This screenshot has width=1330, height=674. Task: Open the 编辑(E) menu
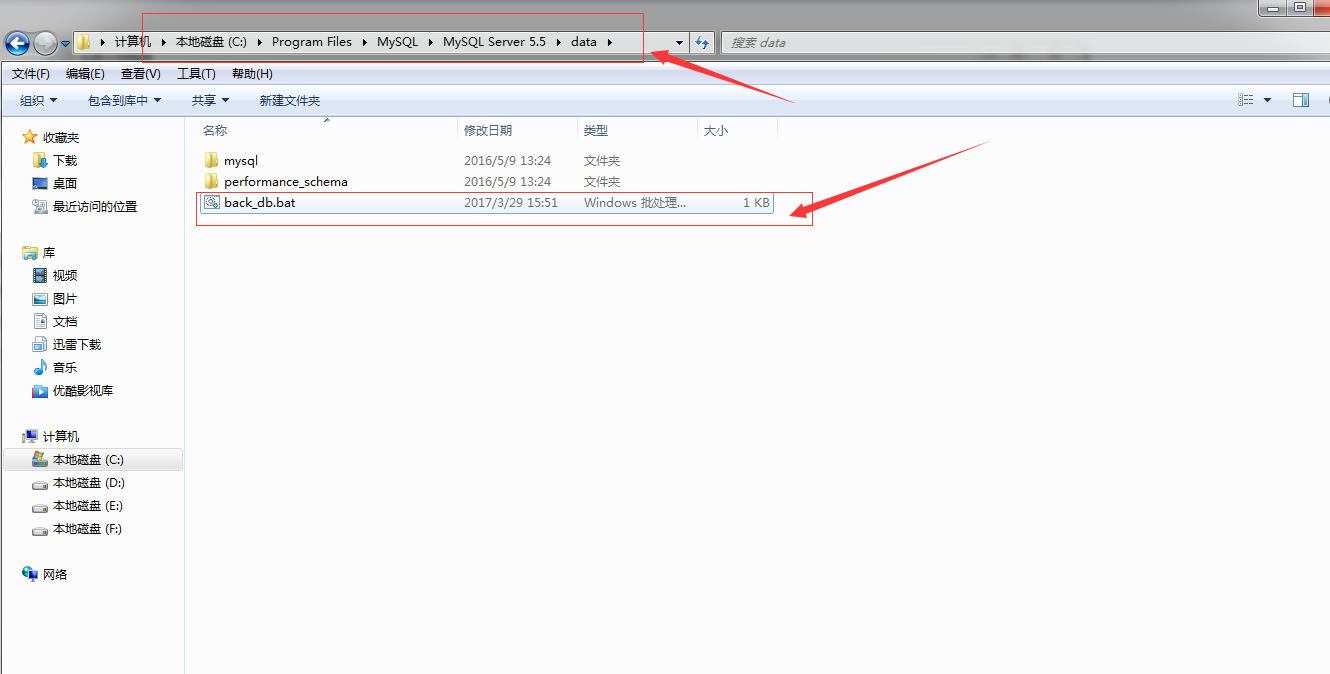click(x=85, y=74)
